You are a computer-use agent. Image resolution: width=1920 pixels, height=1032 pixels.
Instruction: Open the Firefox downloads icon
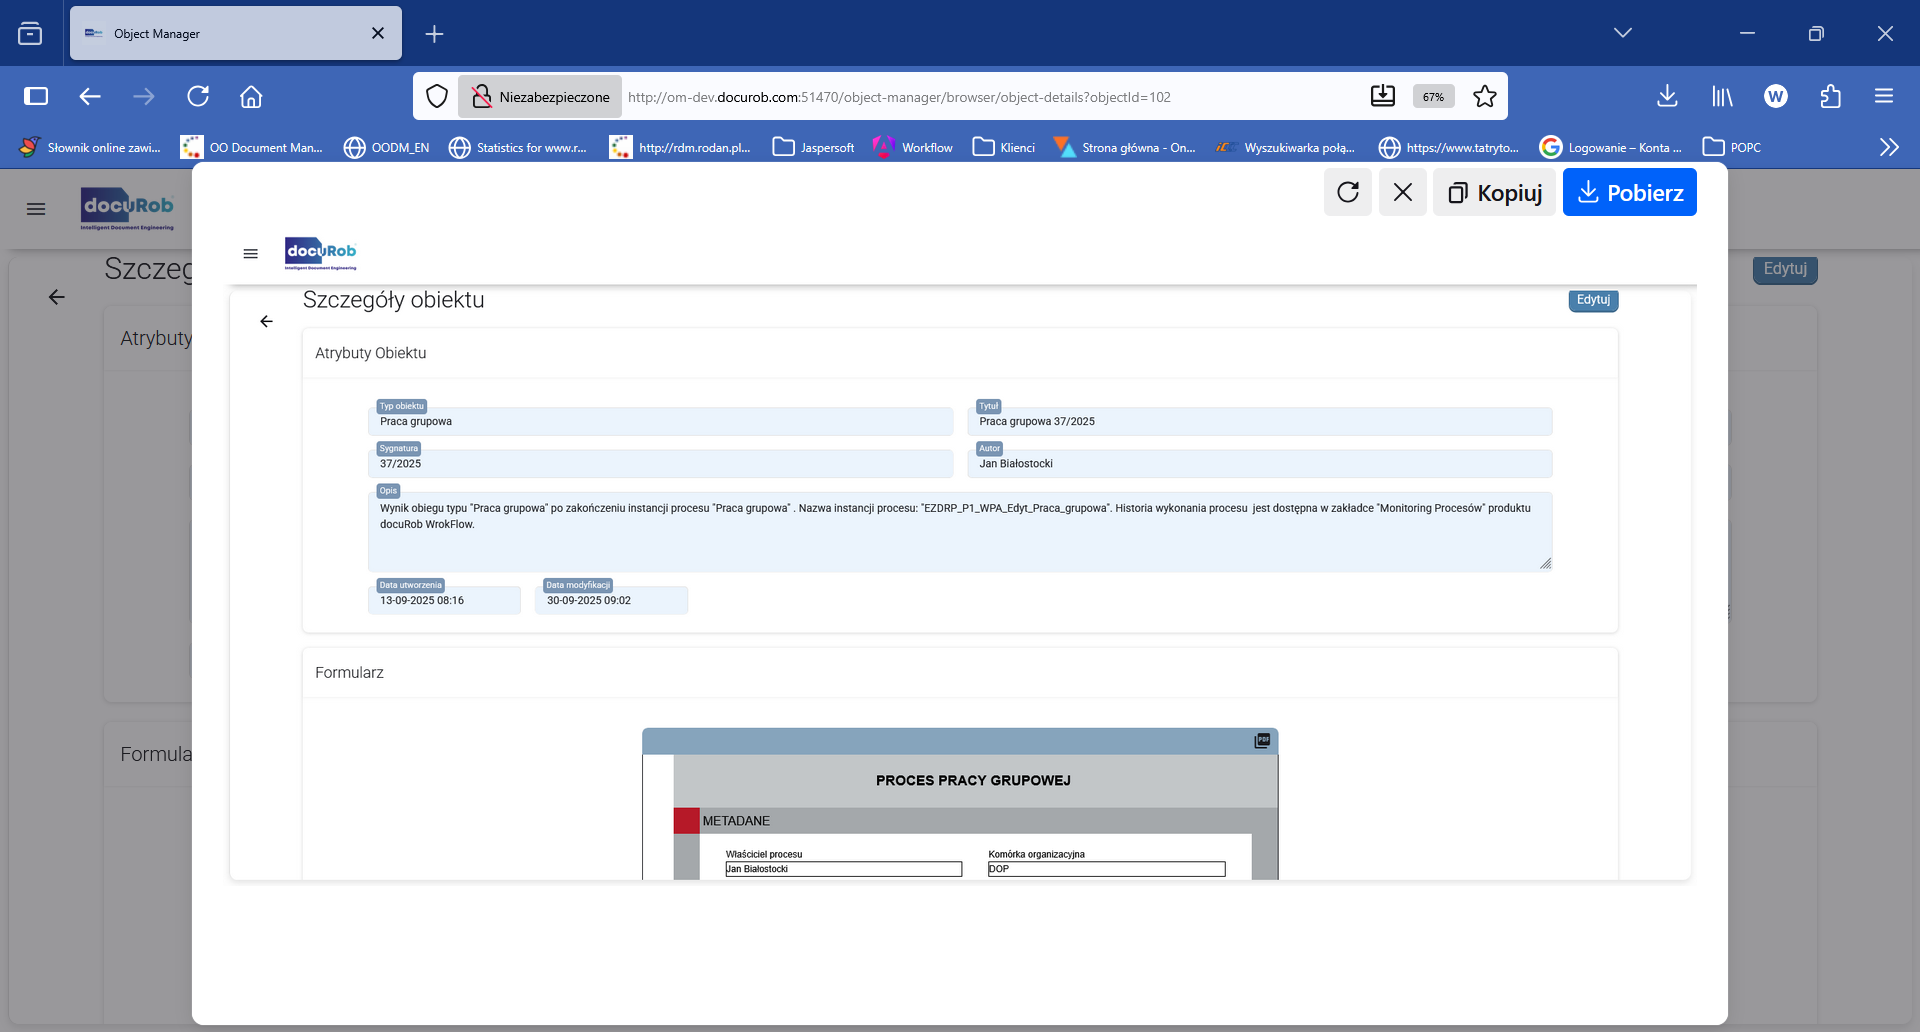(x=1667, y=96)
